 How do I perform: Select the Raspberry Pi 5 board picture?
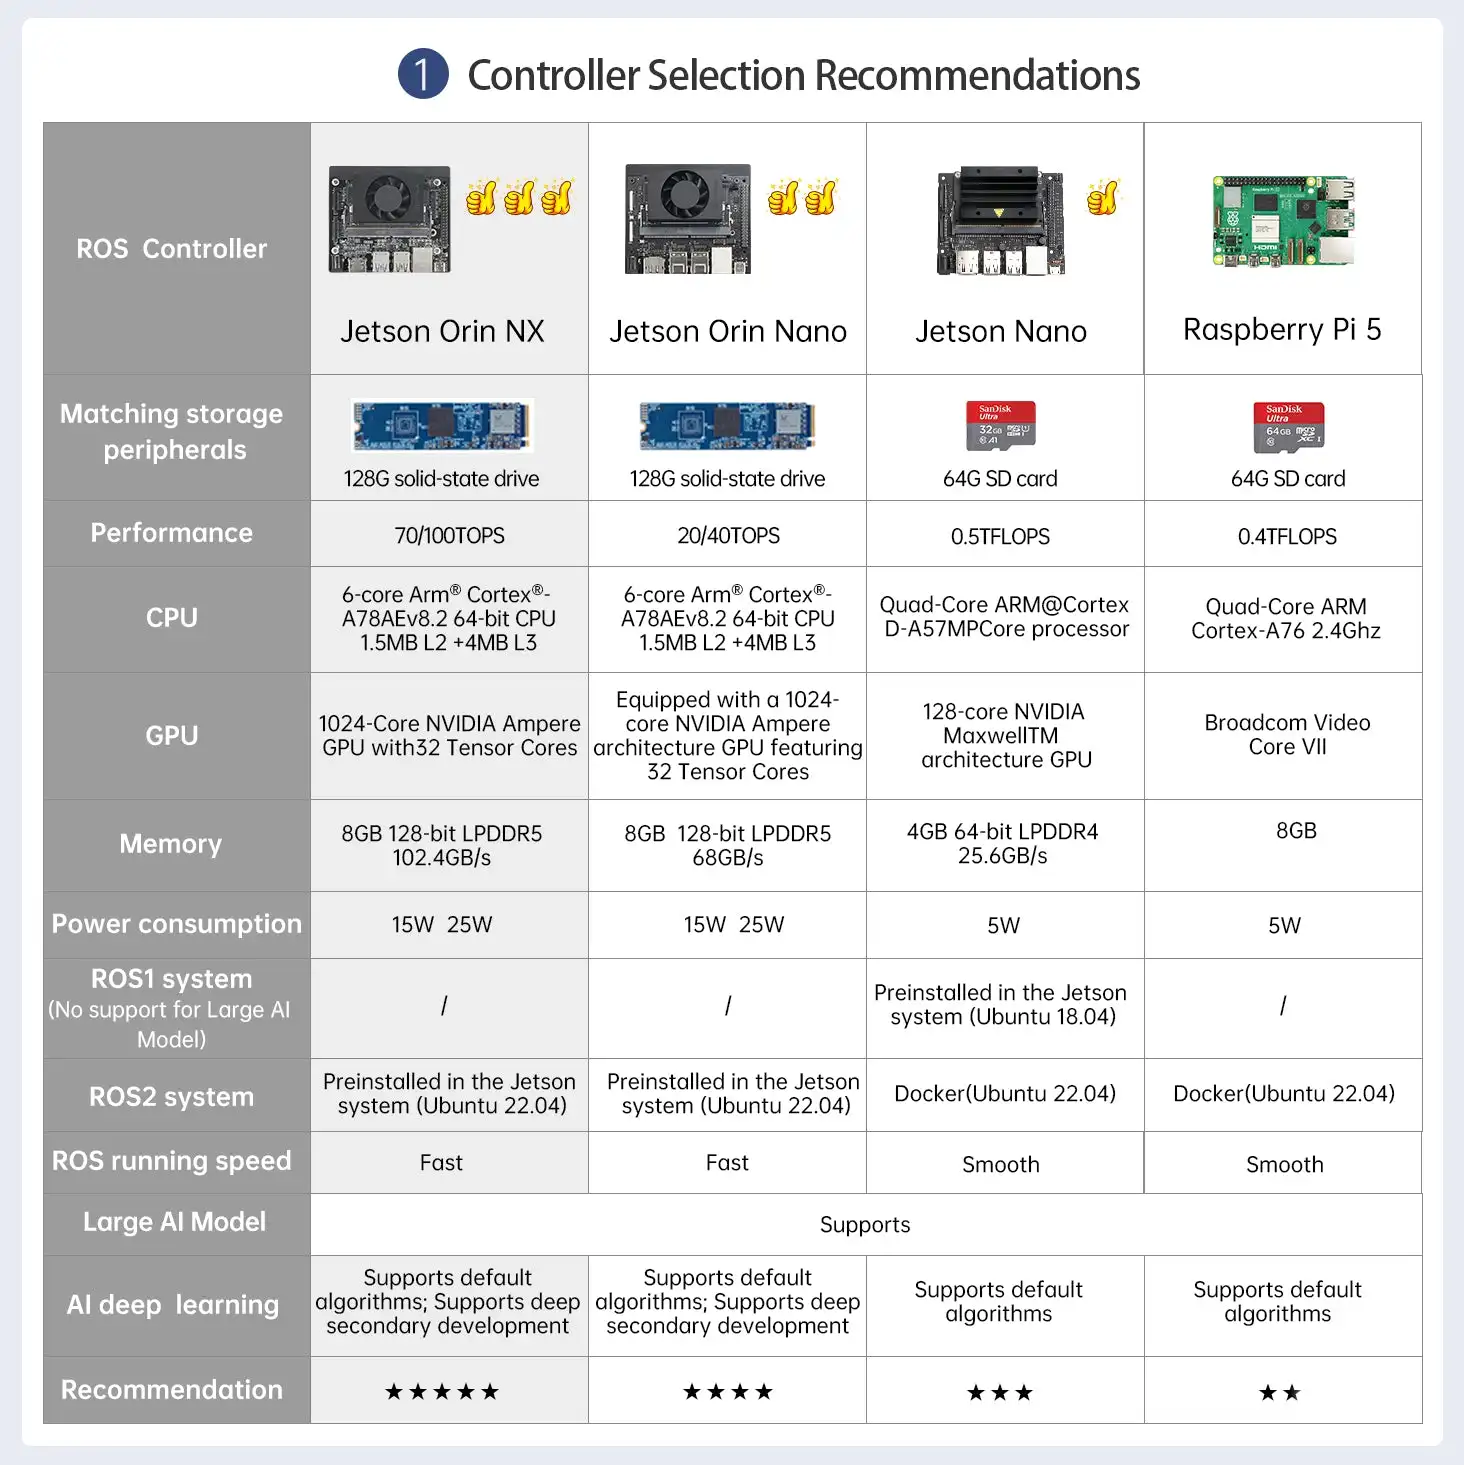point(1284,221)
